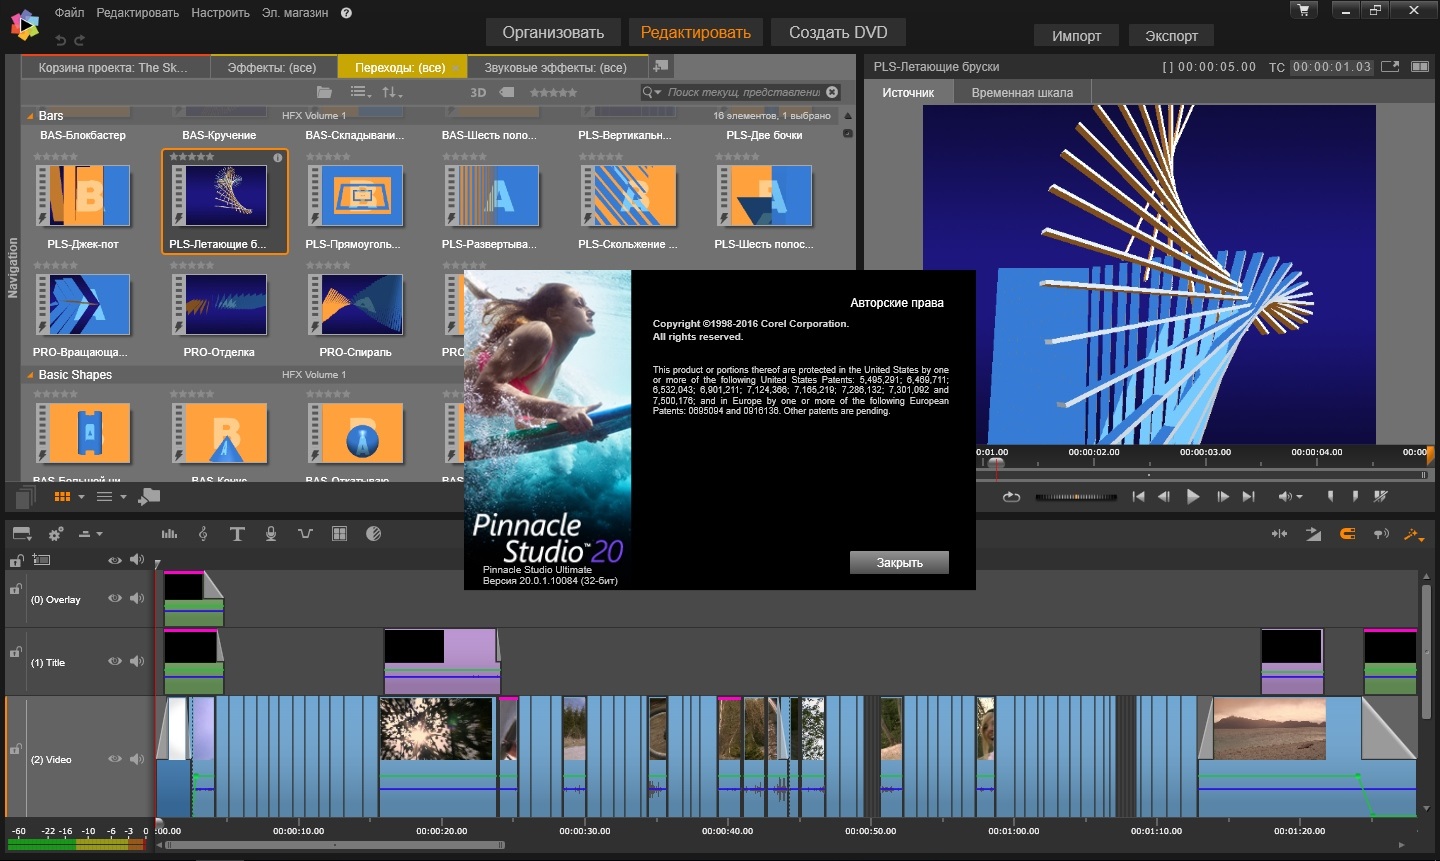Select the Корзина проекта library tab
1440x861 pixels.
tap(116, 67)
